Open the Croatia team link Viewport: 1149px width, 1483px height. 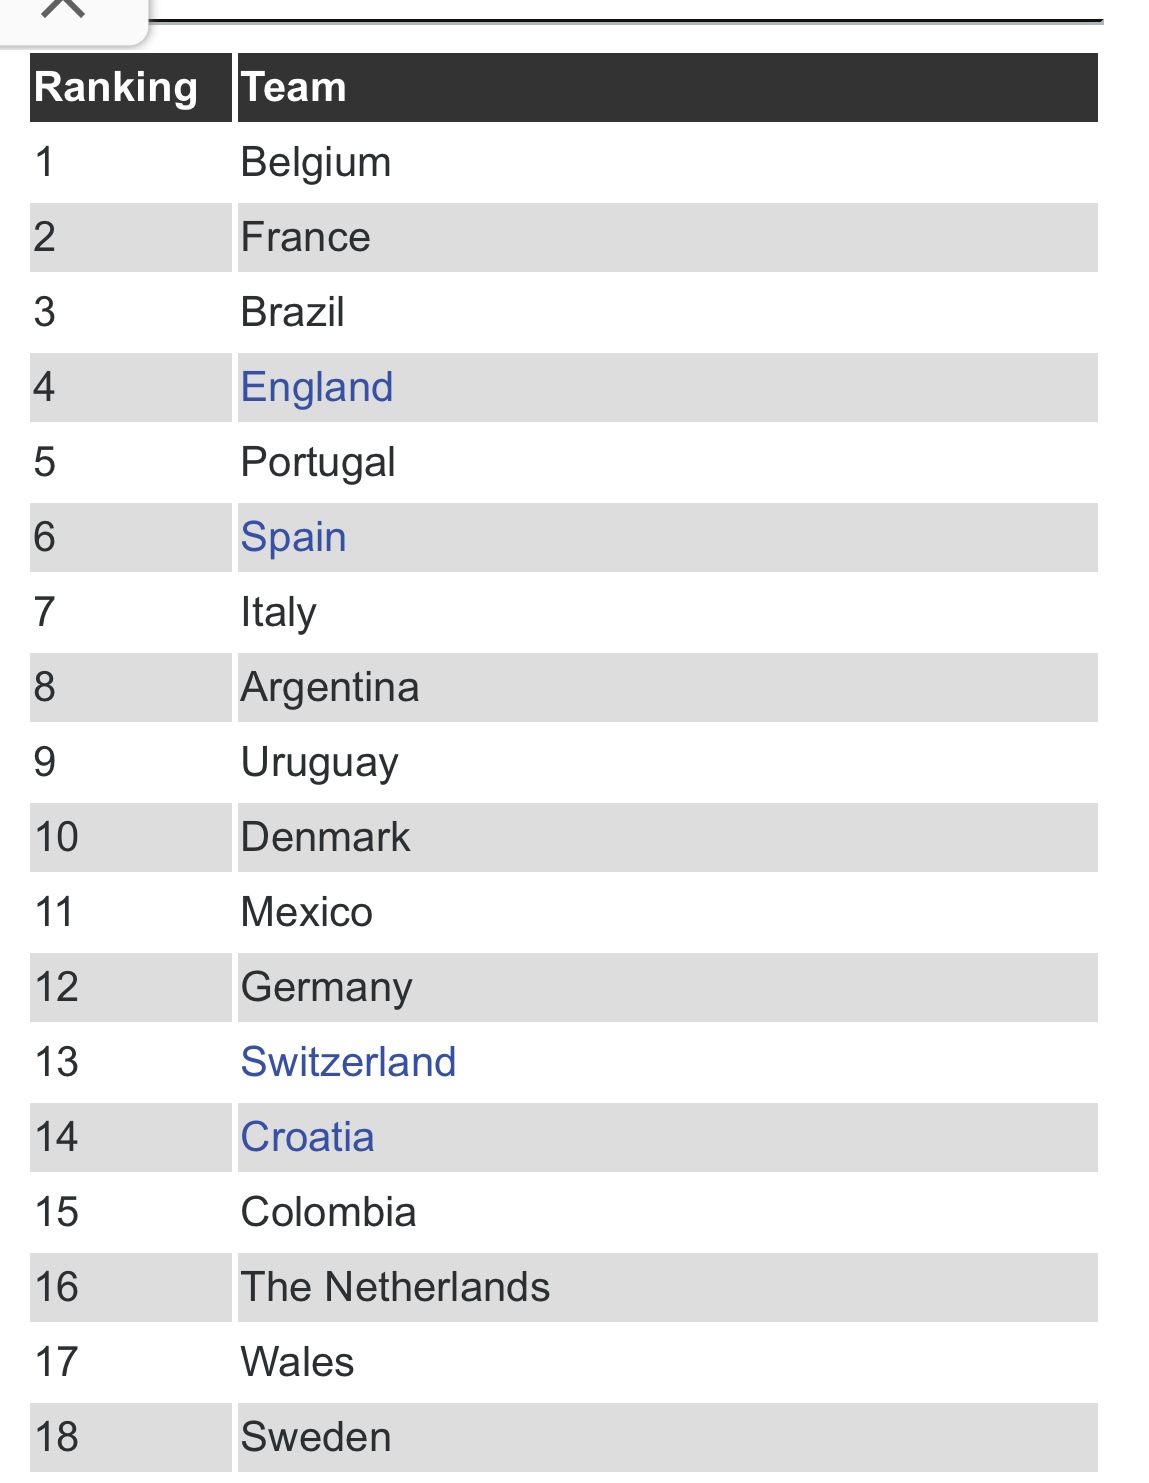307,1137
